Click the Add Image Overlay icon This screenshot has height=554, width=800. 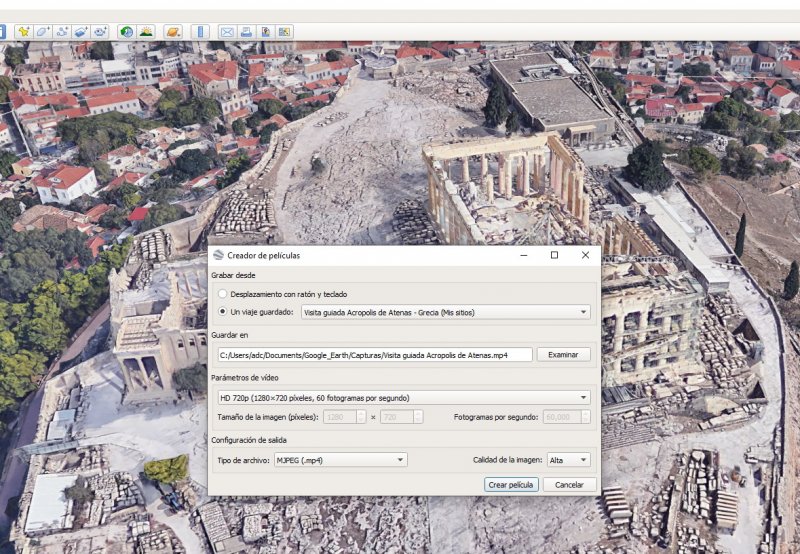tap(82, 32)
